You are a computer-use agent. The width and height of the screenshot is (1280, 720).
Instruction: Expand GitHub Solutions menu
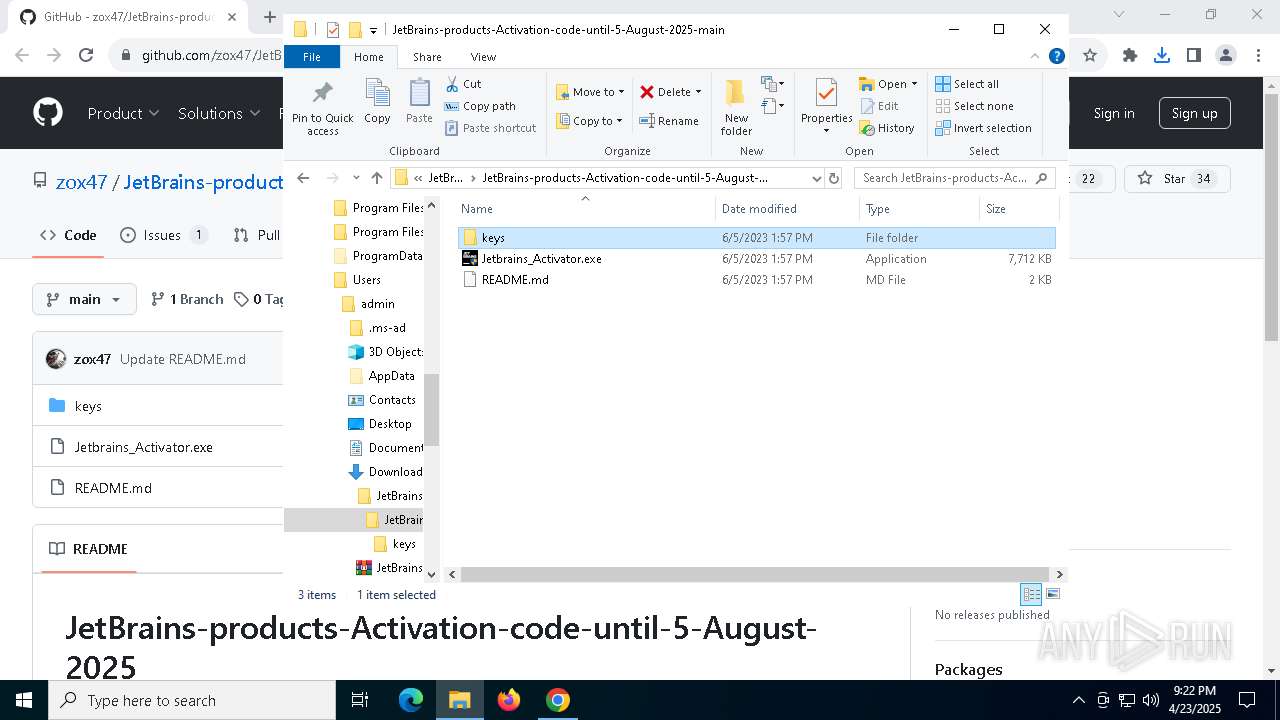[219, 113]
